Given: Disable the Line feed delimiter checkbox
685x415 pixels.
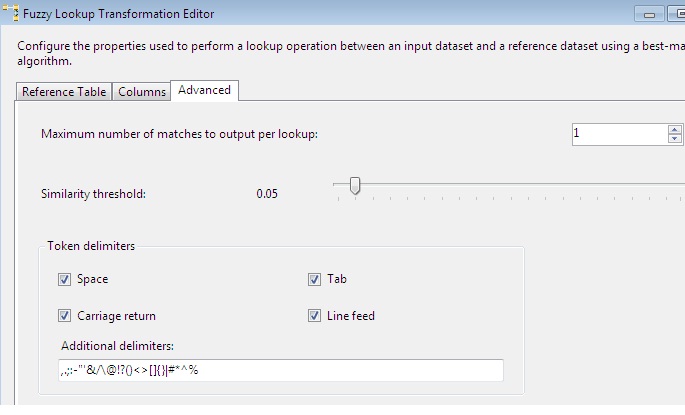Looking at the screenshot, I should 315,316.
